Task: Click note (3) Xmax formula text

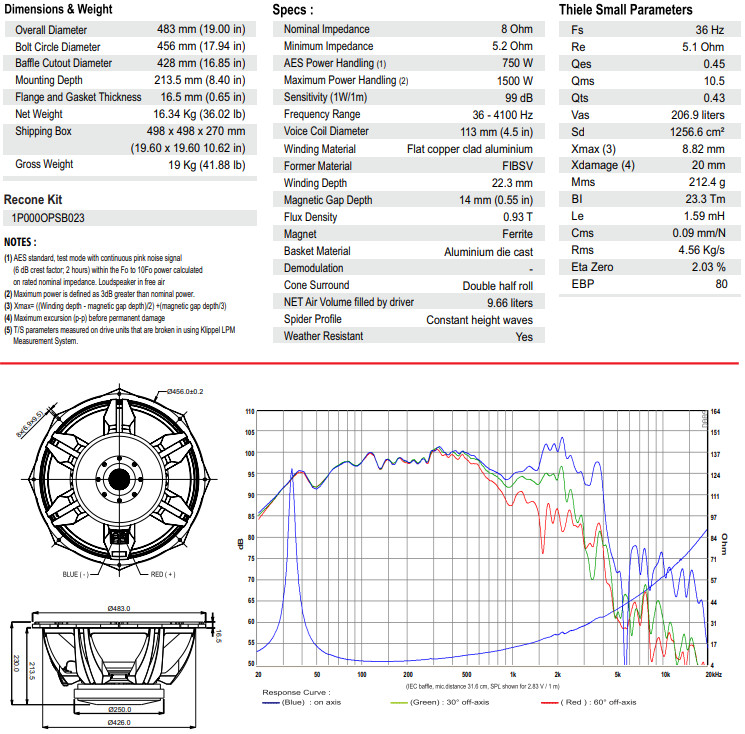Action: pyautogui.click(x=115, y=306)
